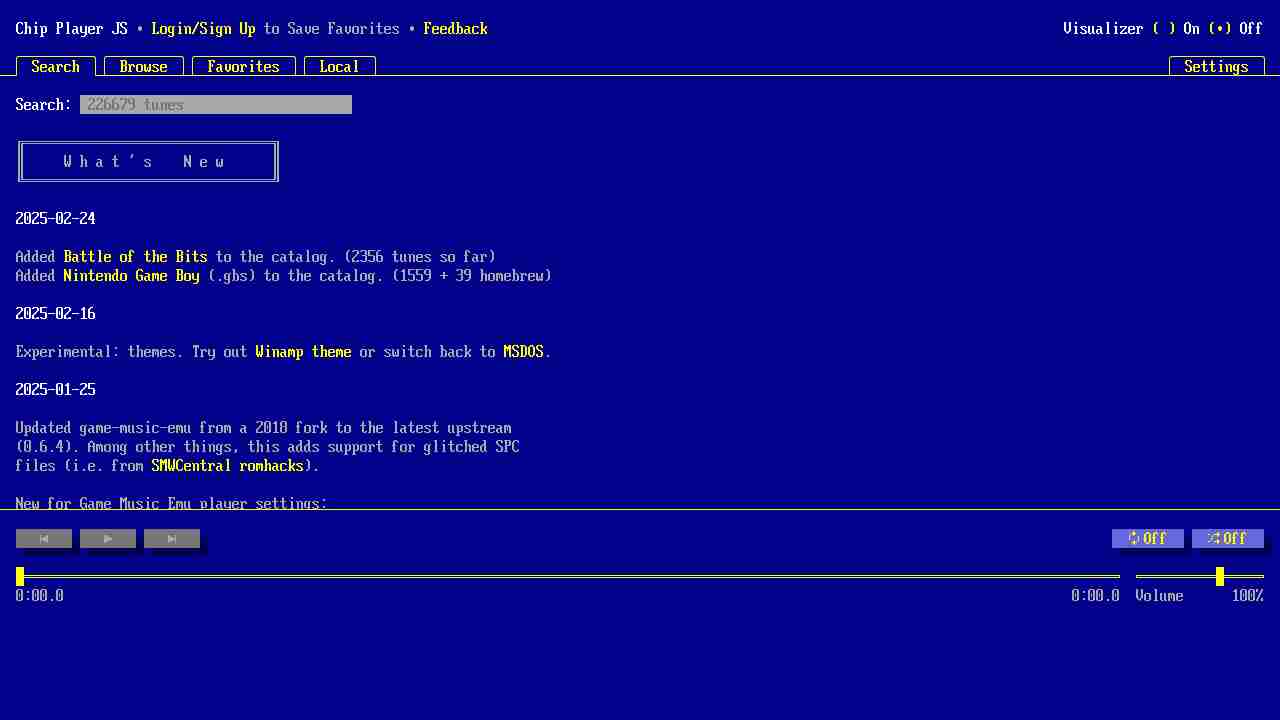Try out the Winamp theme link

[x=304, y=352]
